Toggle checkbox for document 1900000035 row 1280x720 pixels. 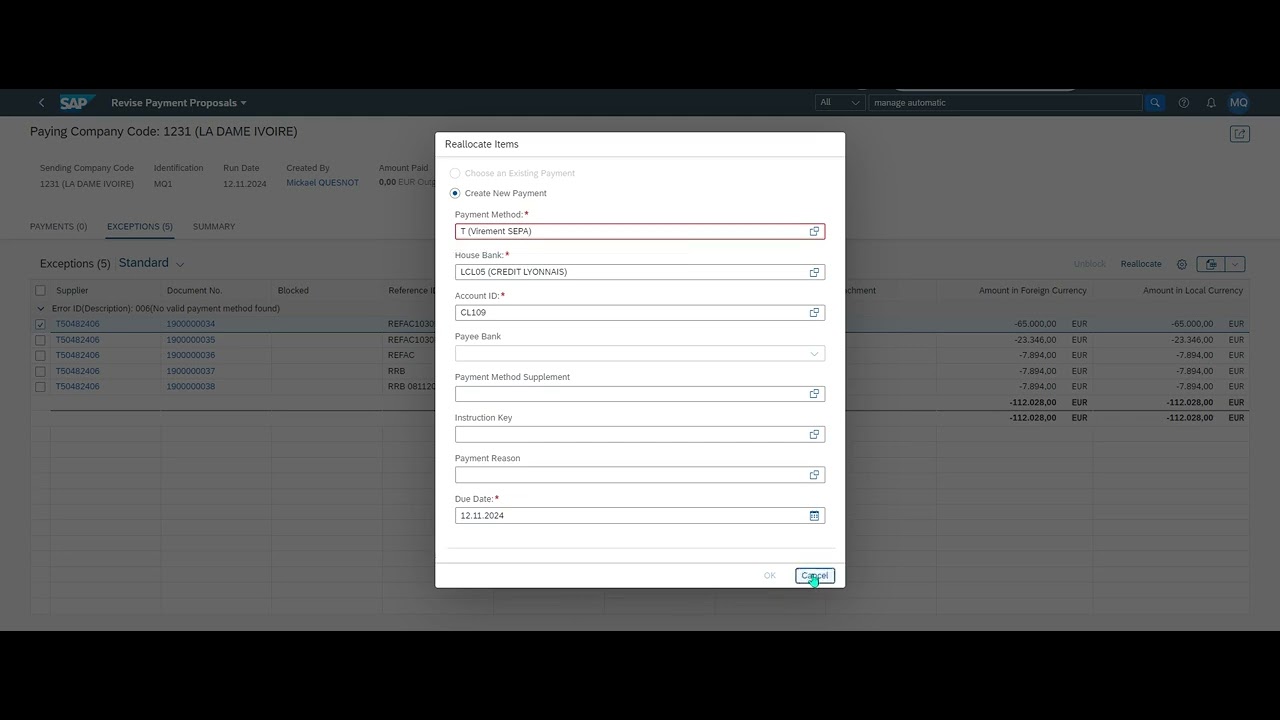click(x=40, y=340)
